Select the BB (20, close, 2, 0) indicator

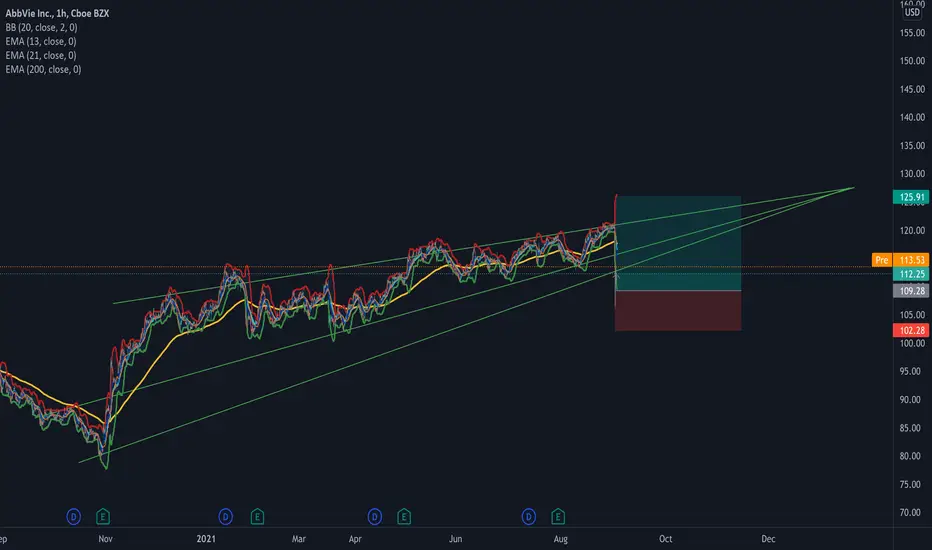(x=42, y=27)
